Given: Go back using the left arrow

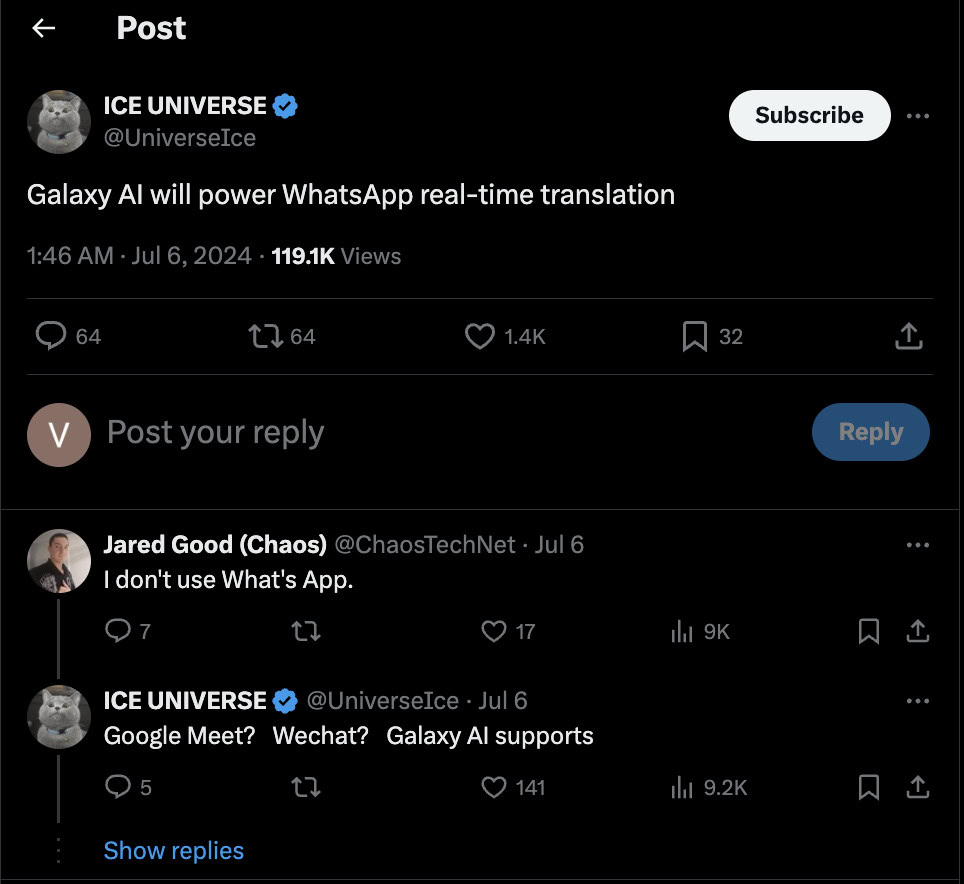Looking at the screenshot, I should pos(43,28).
